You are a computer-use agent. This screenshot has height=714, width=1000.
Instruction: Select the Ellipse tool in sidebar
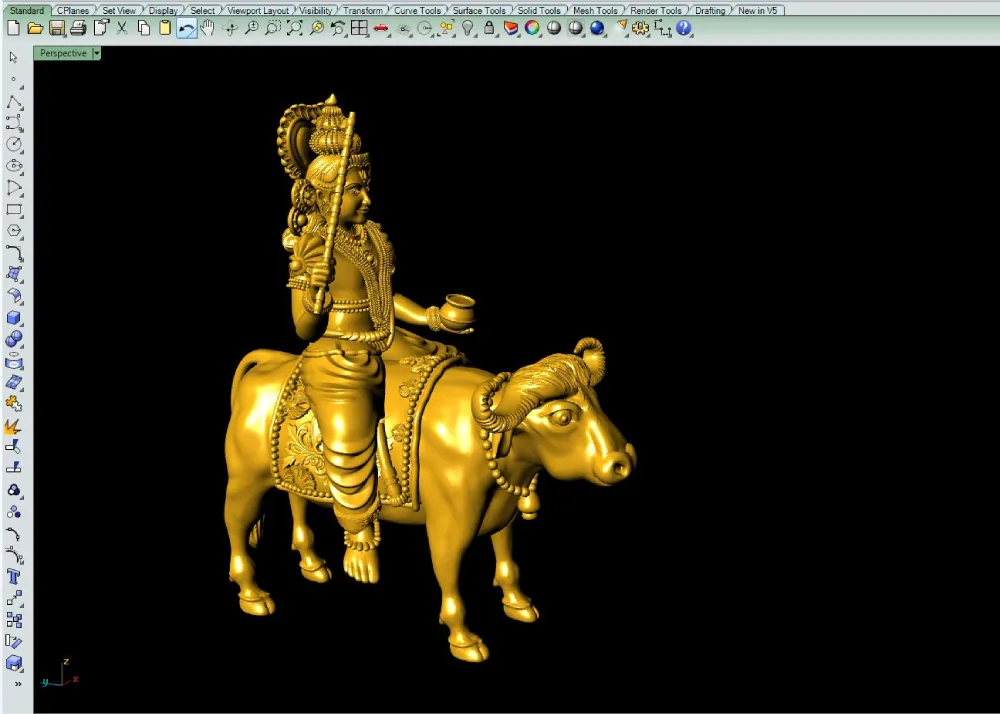[14, 166]
